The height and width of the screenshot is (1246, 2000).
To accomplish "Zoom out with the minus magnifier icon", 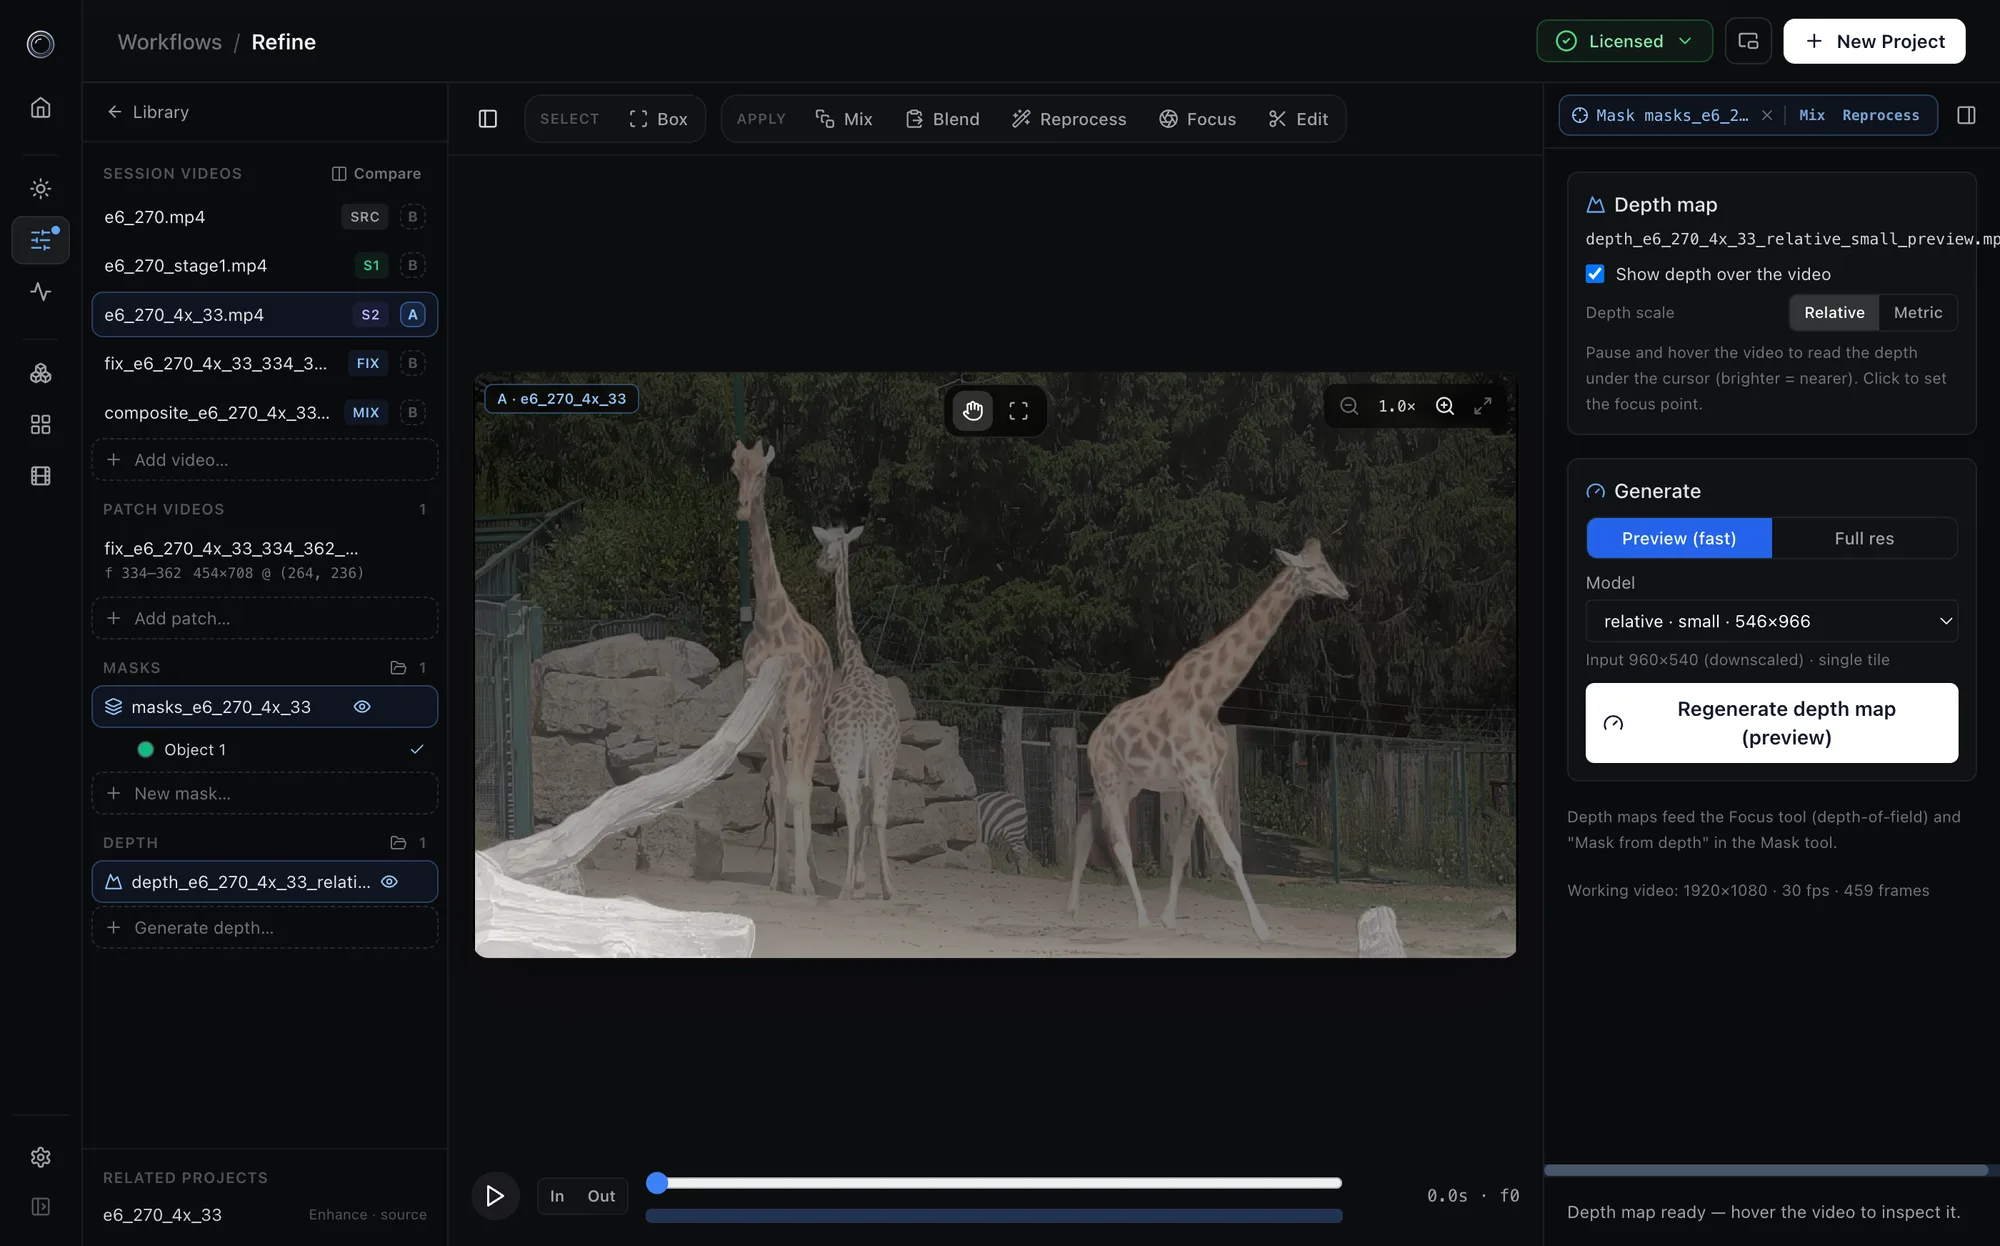I will (1349, 406).
